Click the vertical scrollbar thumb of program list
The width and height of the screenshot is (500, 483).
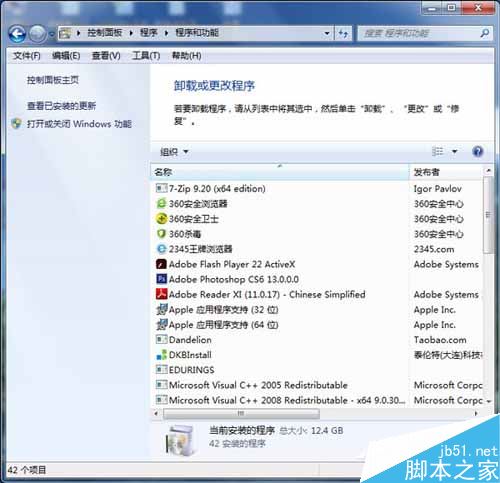(x=488, y=215)
